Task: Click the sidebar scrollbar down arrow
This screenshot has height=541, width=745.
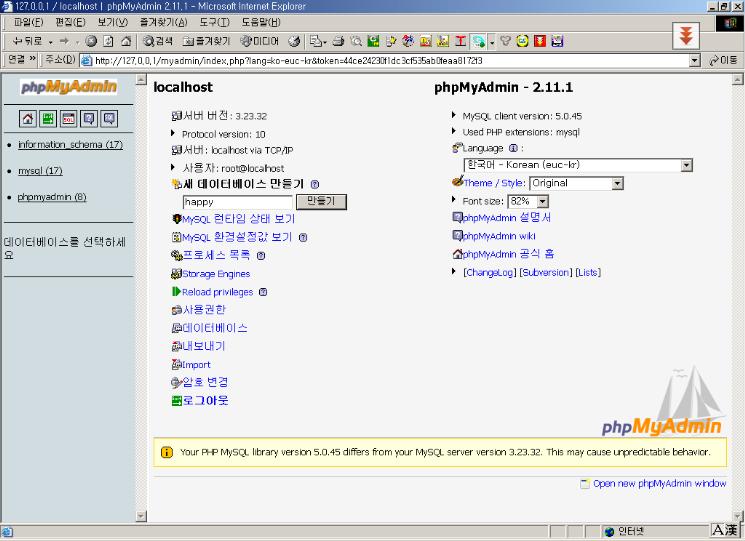Action: click(x=141, y=515)
